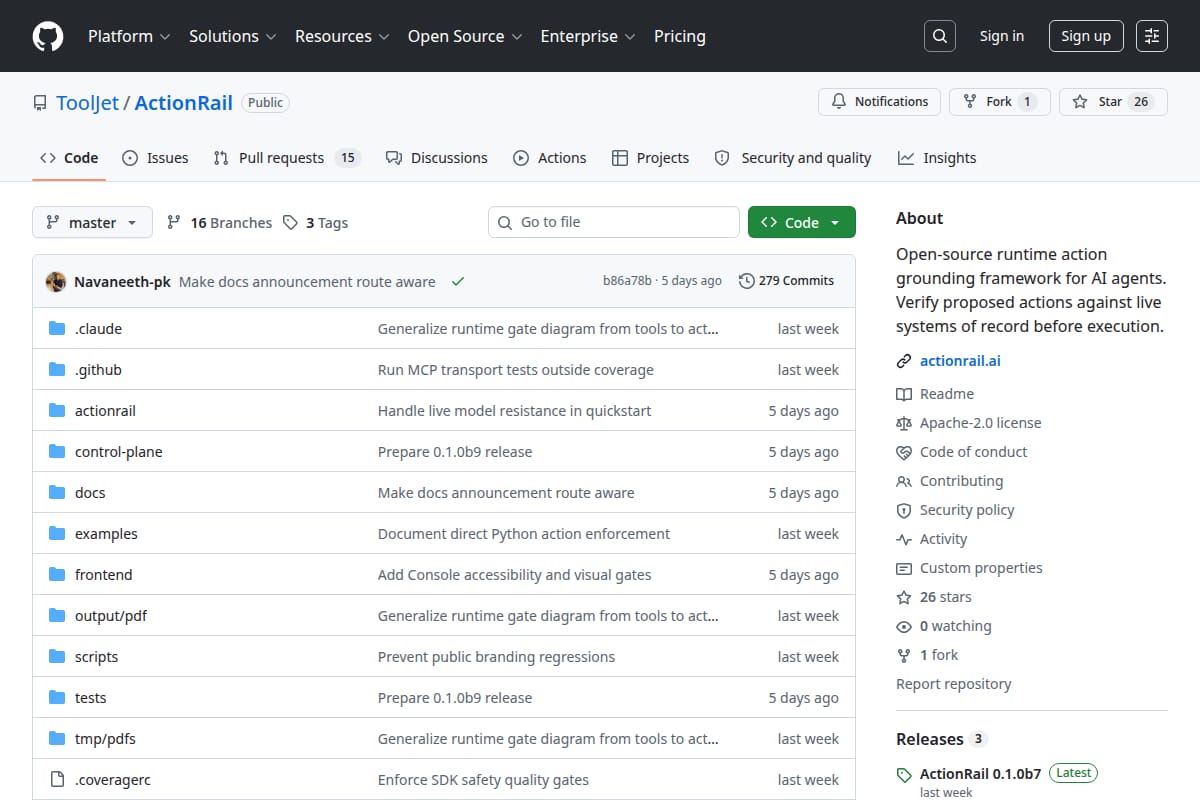Click the green check status icon
Screen dimensions: 1200x800
458,282
